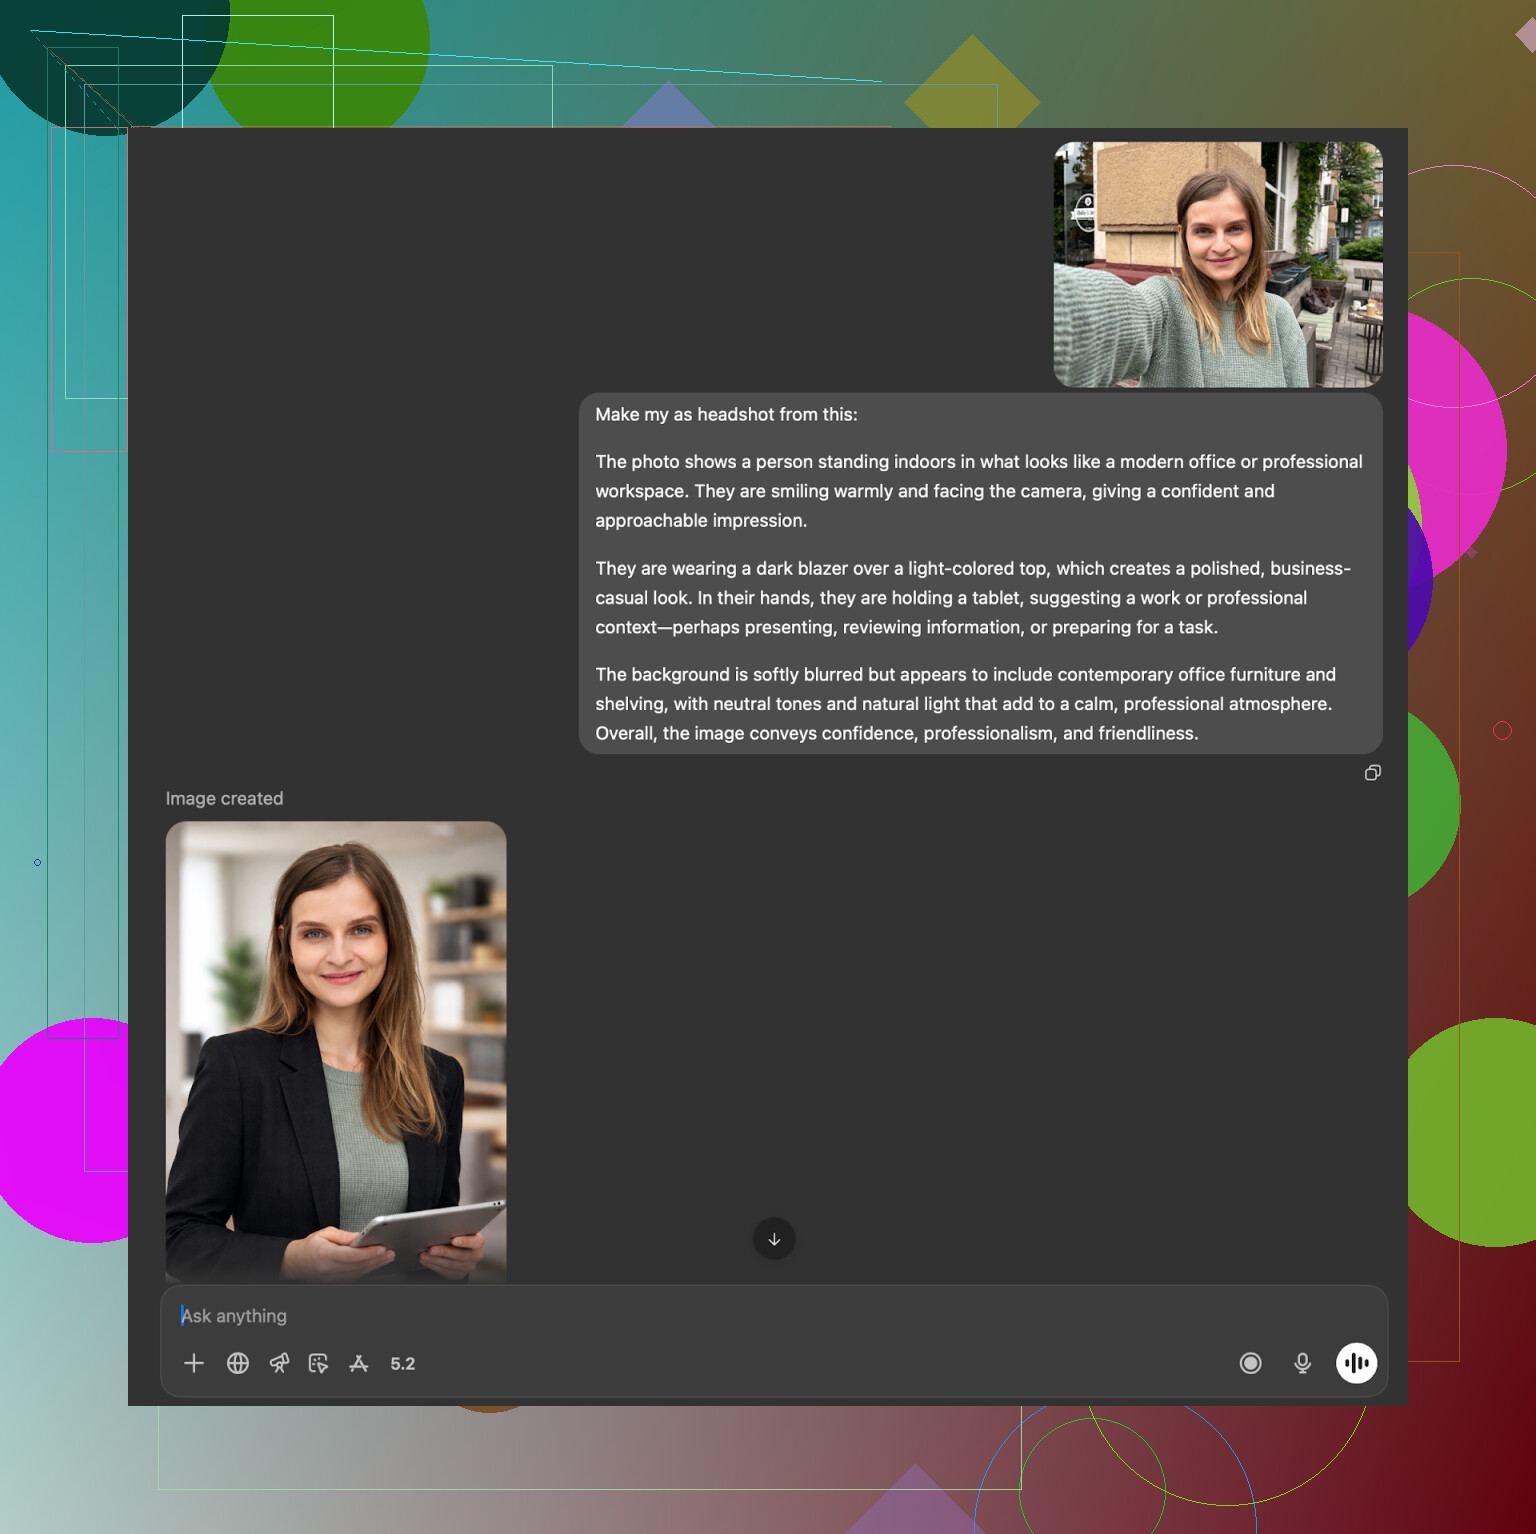
Task: Open the 5.2 model selector
Action: click(x=403, y=1364)
